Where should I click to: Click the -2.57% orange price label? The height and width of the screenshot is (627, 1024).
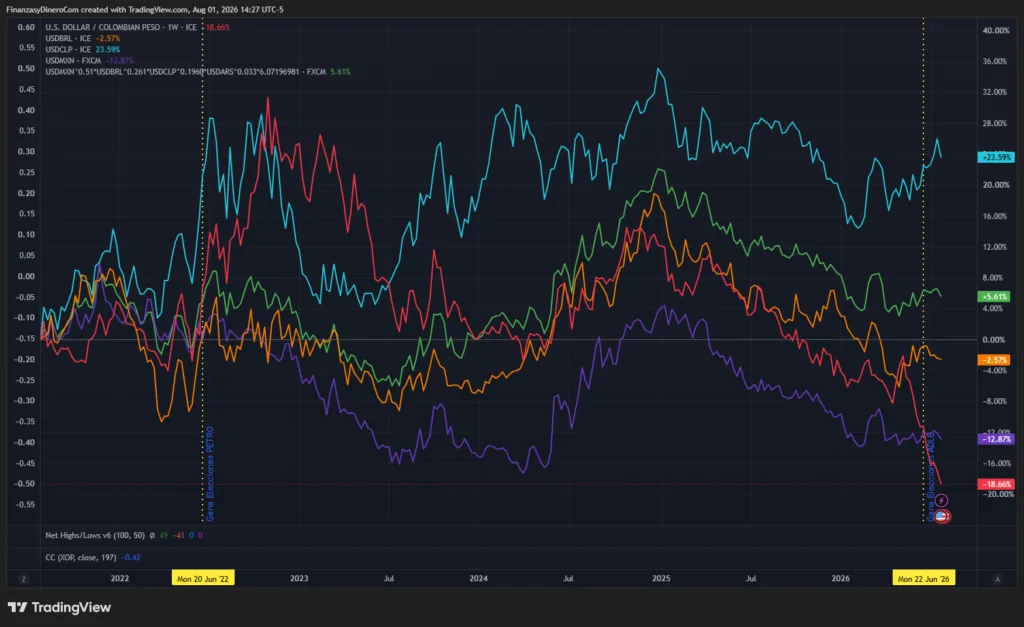tap(994, 360)
